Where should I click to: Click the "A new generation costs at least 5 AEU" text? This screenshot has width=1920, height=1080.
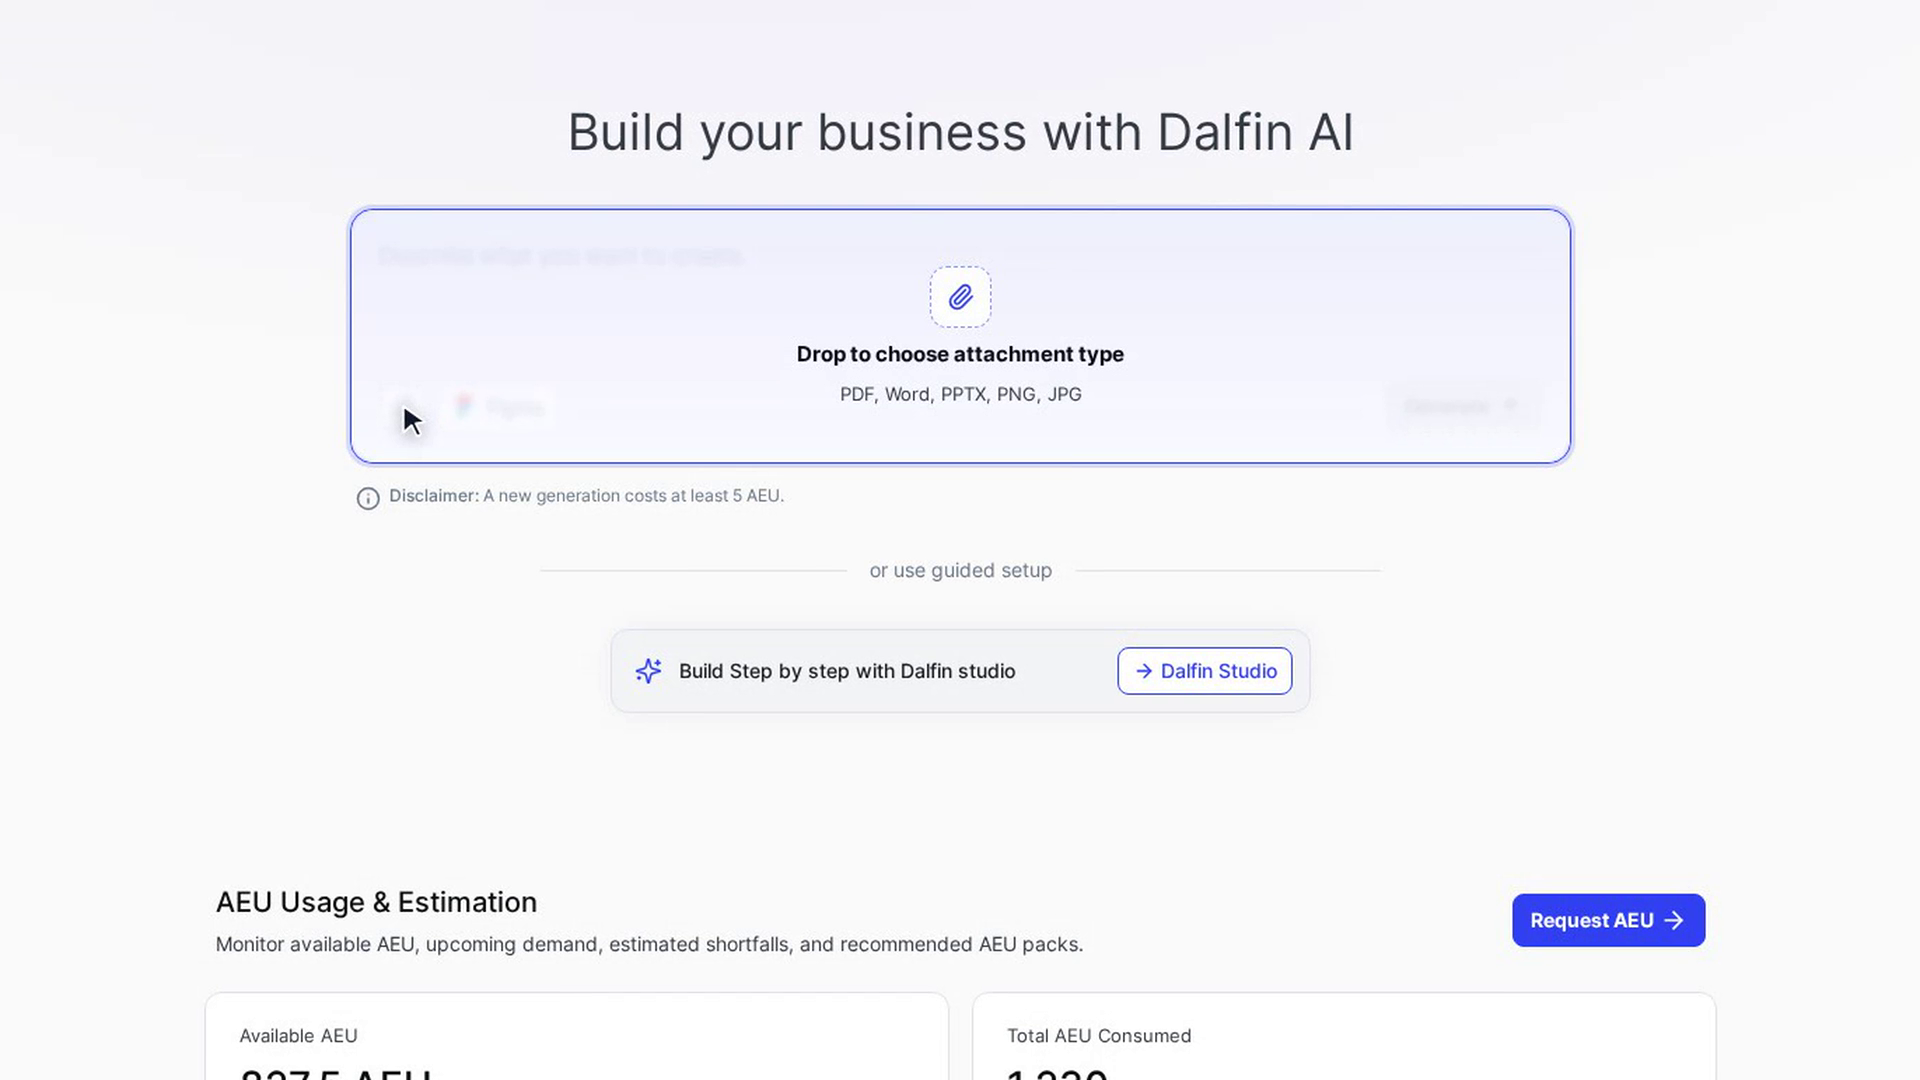coord(633,496)
